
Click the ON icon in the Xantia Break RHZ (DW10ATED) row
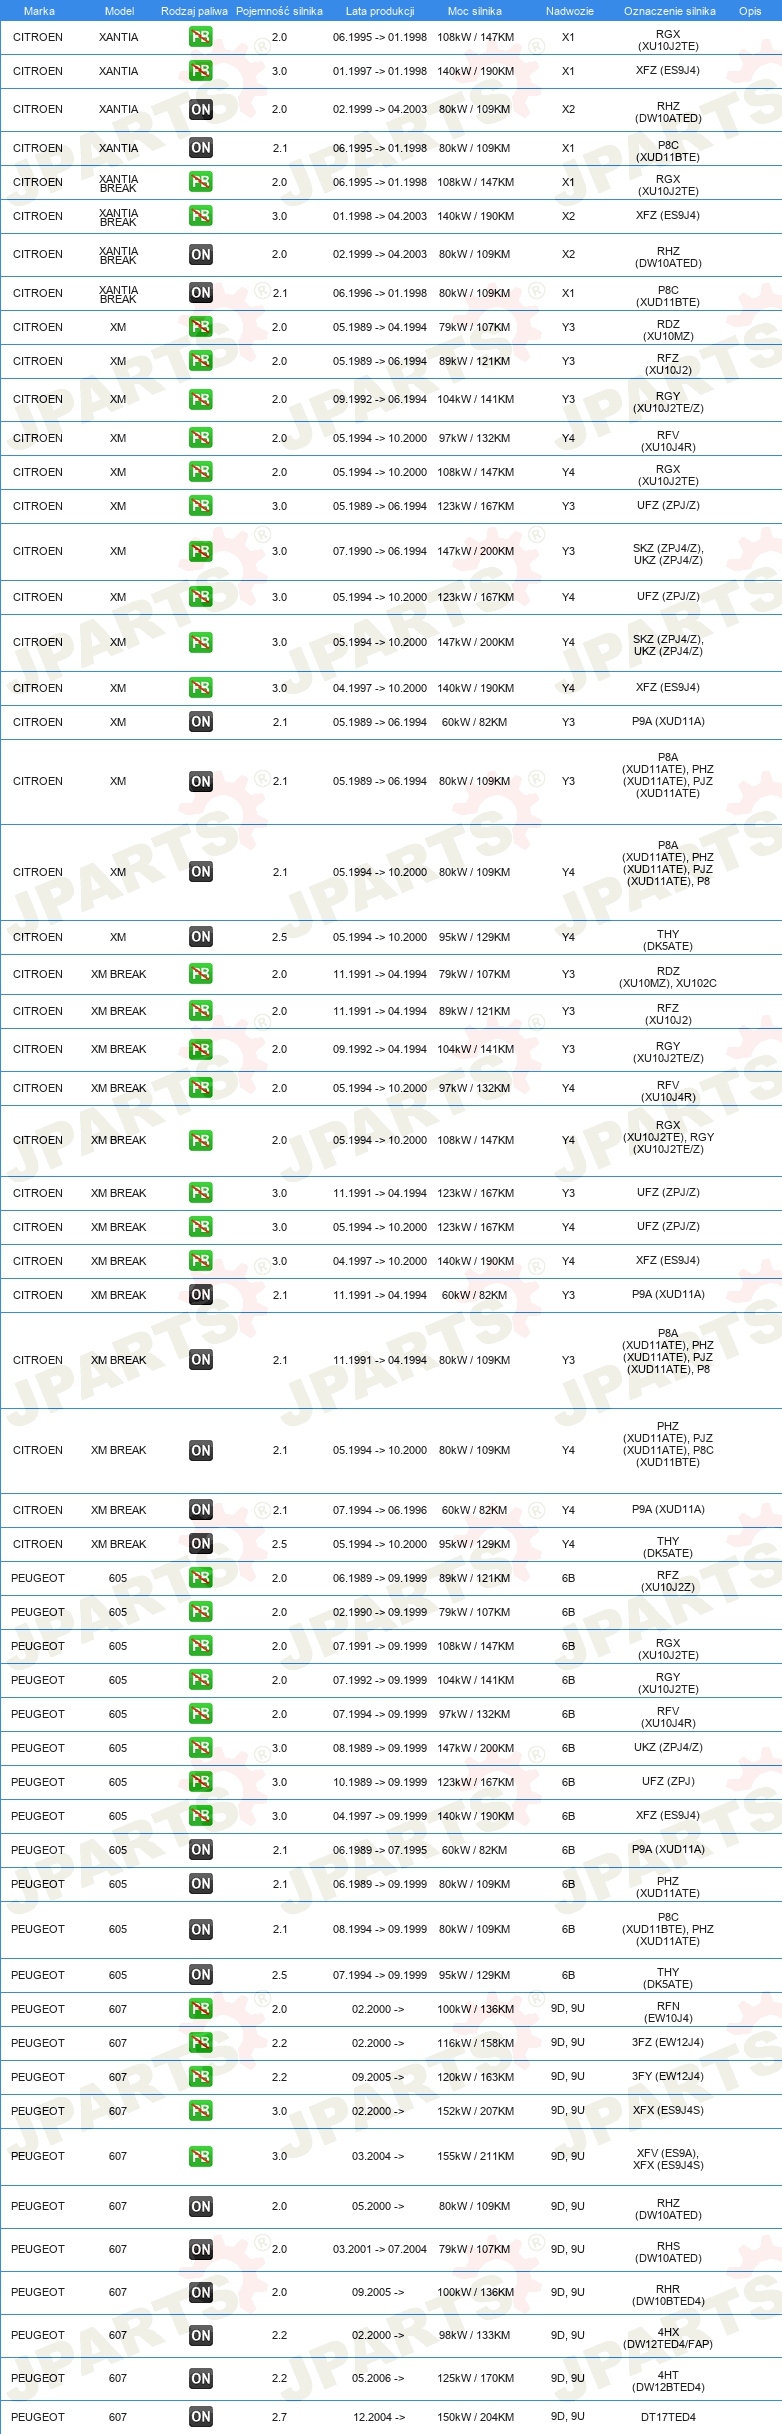pyautogui.click(x=201, y=255)
